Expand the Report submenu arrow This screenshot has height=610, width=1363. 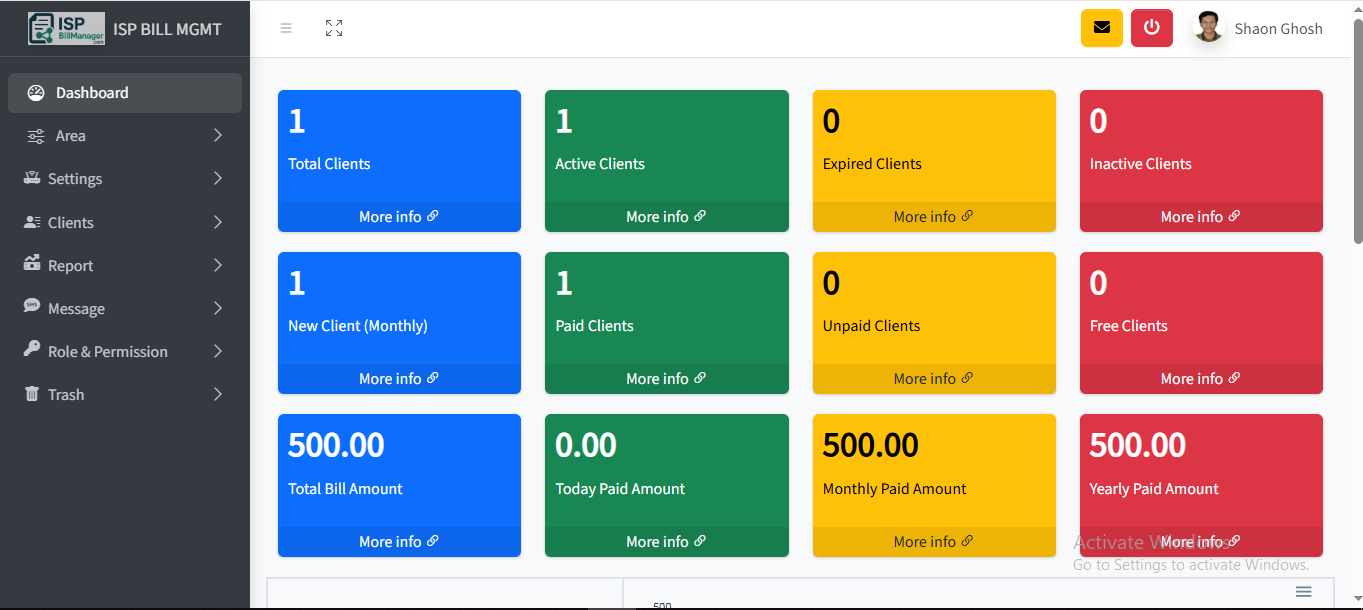(x=217, y=265)
